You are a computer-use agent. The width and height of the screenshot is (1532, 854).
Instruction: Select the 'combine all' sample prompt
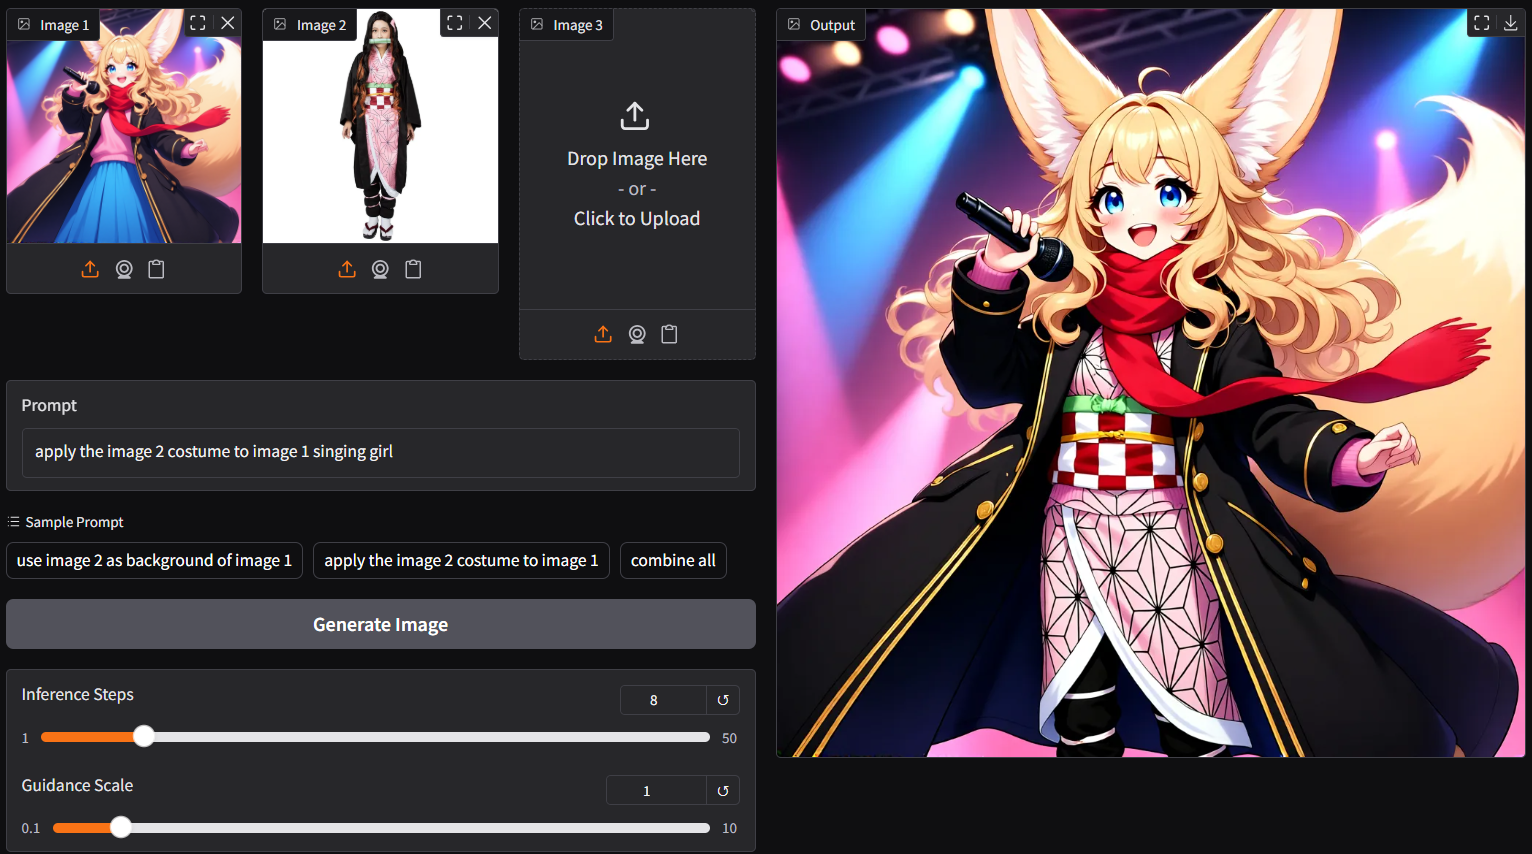[673, 560]
